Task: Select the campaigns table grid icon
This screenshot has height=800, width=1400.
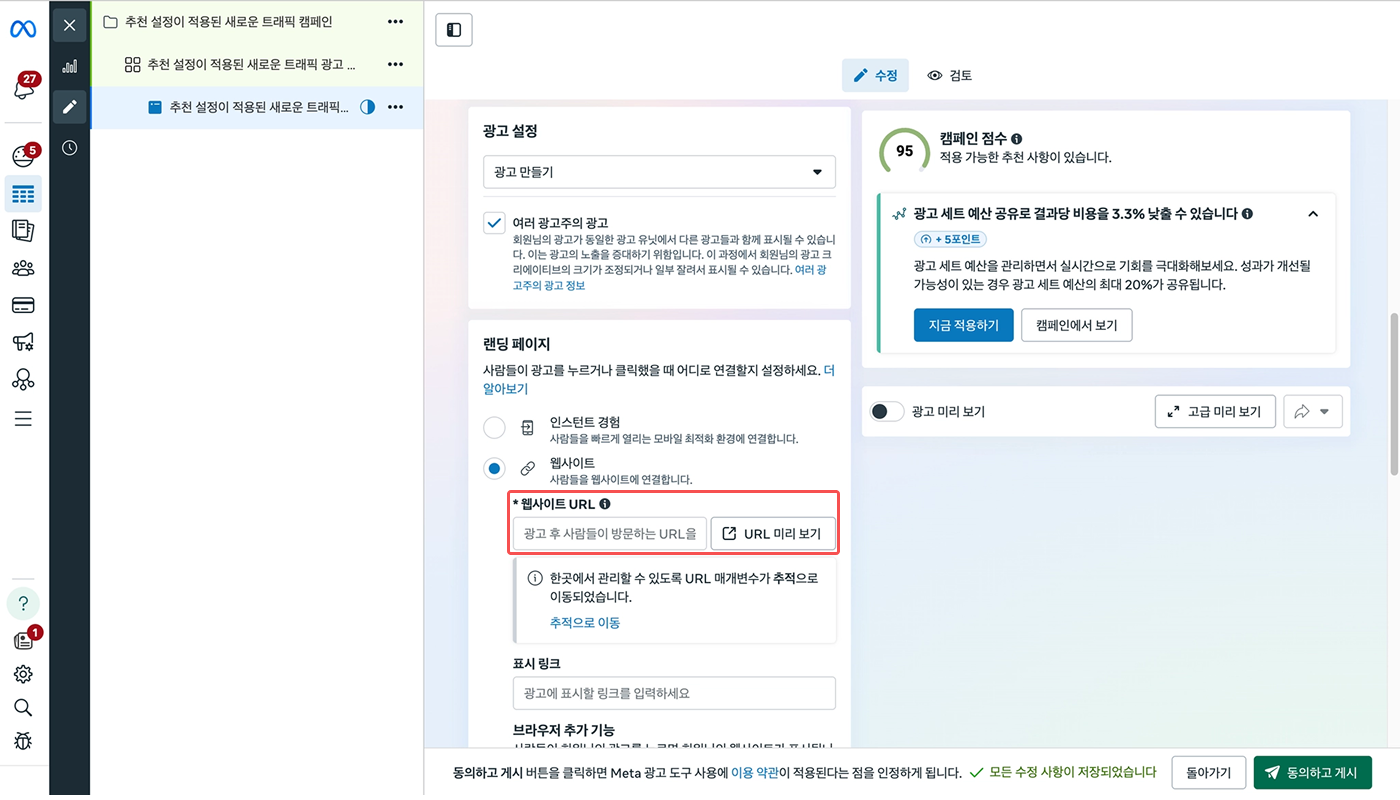Action: pyautogui.click(x=23, y=194)
